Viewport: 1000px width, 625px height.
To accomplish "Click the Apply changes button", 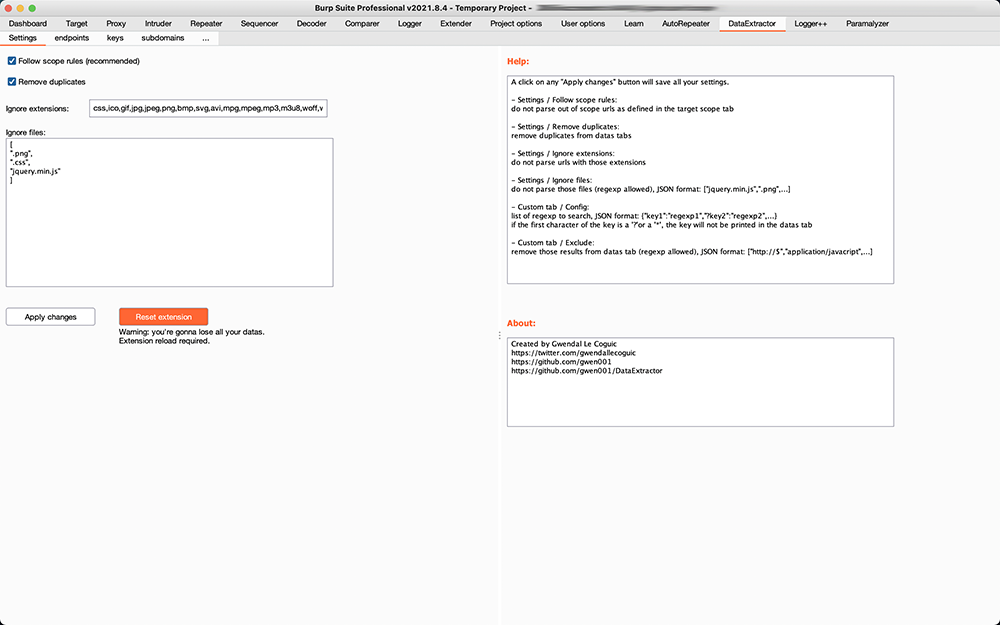I will tap(50, 317).
